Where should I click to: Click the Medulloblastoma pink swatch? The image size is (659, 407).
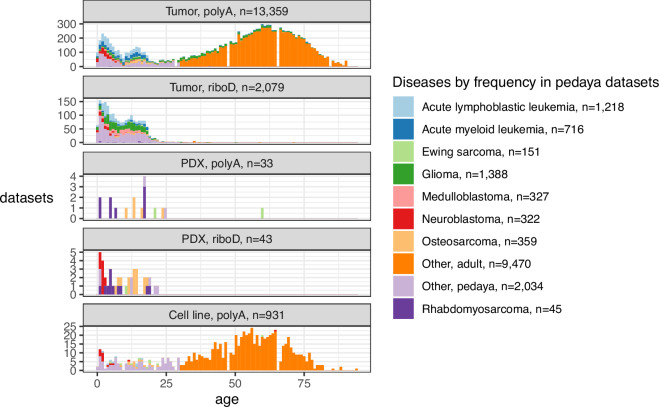pos(403,196)
